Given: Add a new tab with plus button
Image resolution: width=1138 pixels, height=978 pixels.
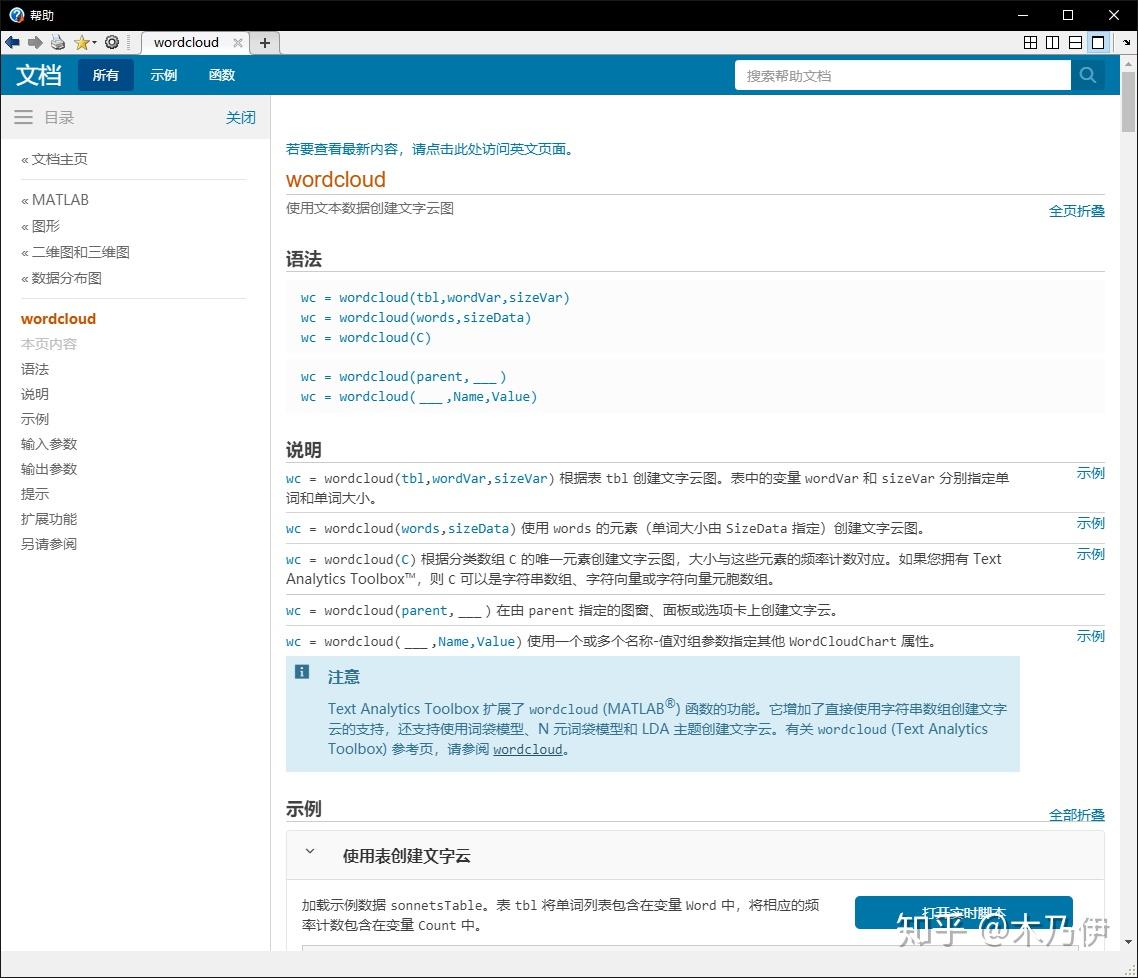Looking at the screenshot, I should tap(265, 43).
